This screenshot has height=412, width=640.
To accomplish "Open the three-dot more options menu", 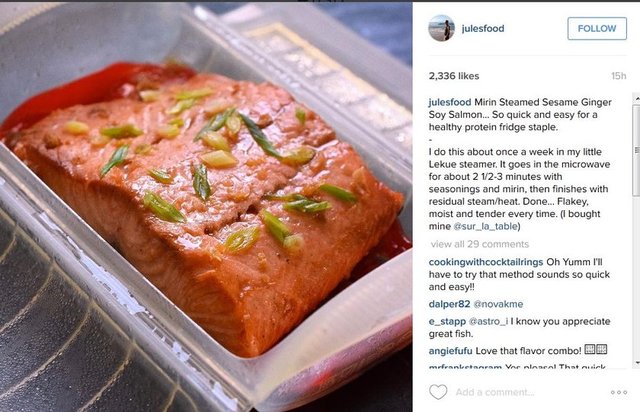I will (619, 392).
